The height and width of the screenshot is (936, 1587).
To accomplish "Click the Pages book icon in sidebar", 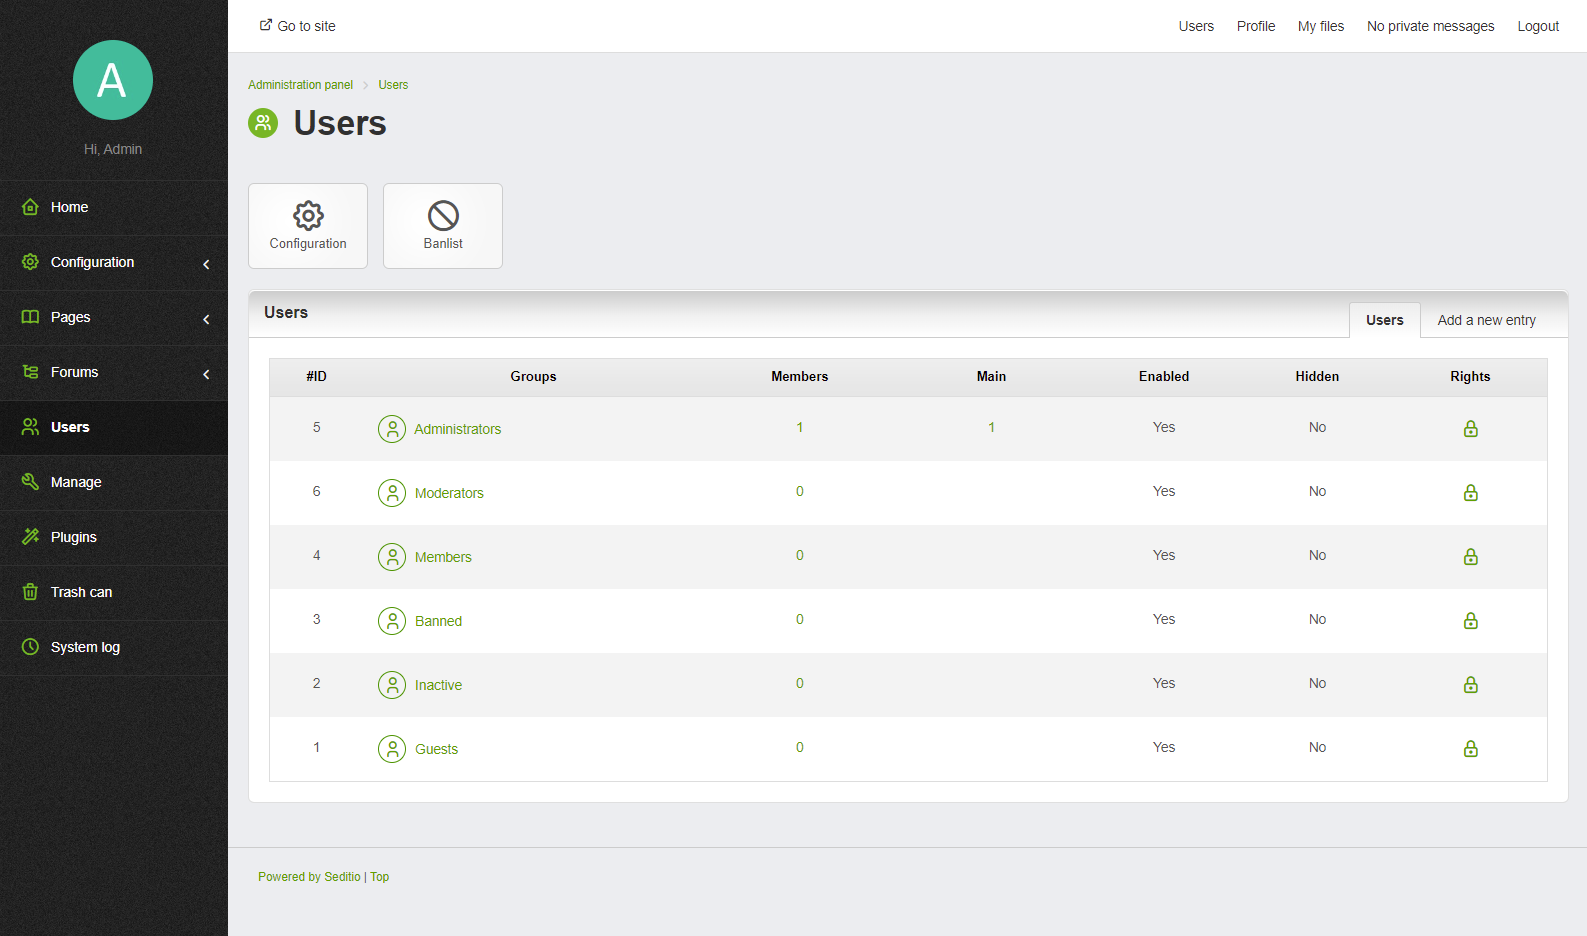I will tap(31, 317).
